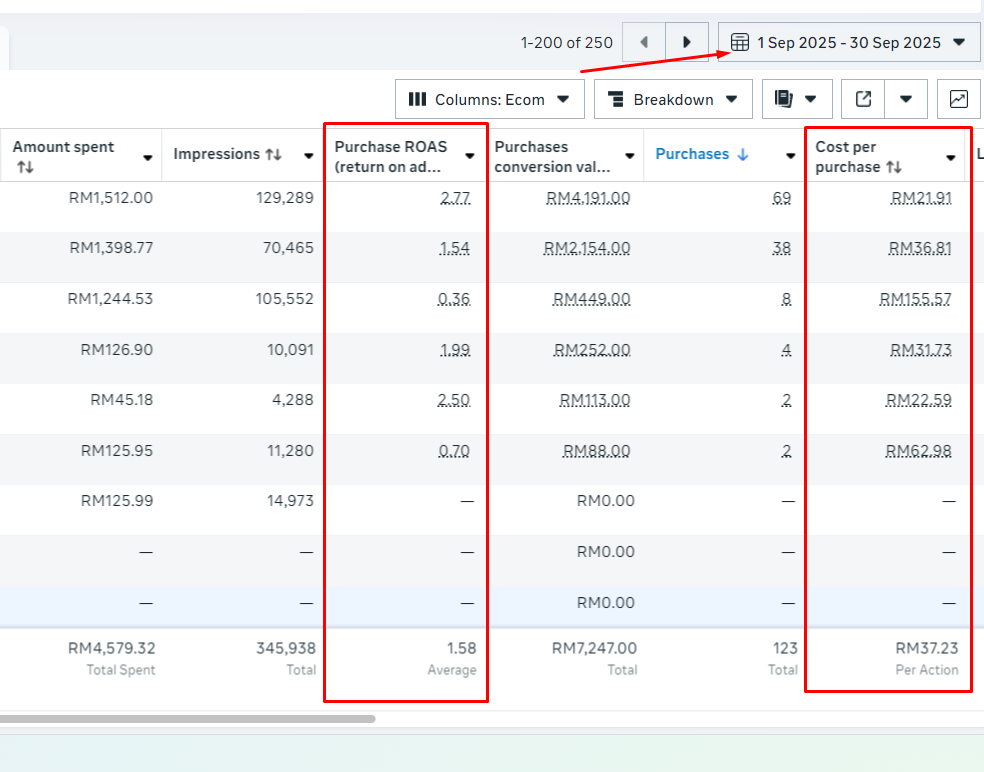Select amount spent cell RM1,512.00
The image size is (984, 772).
110,198
